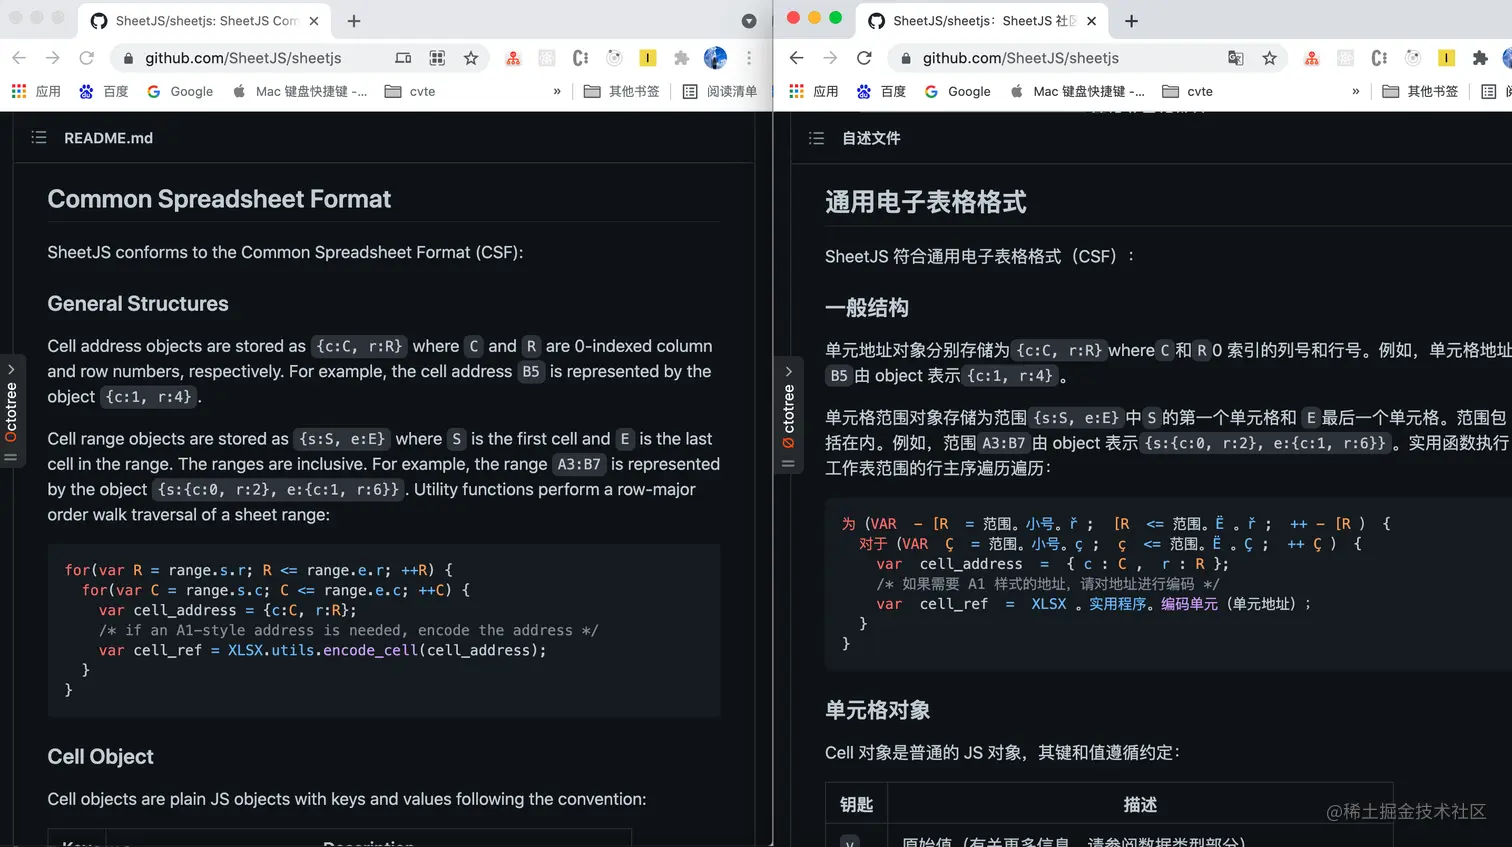Click the left window's address bar URL
The image size is (1512, 847).
pos(243,58)
